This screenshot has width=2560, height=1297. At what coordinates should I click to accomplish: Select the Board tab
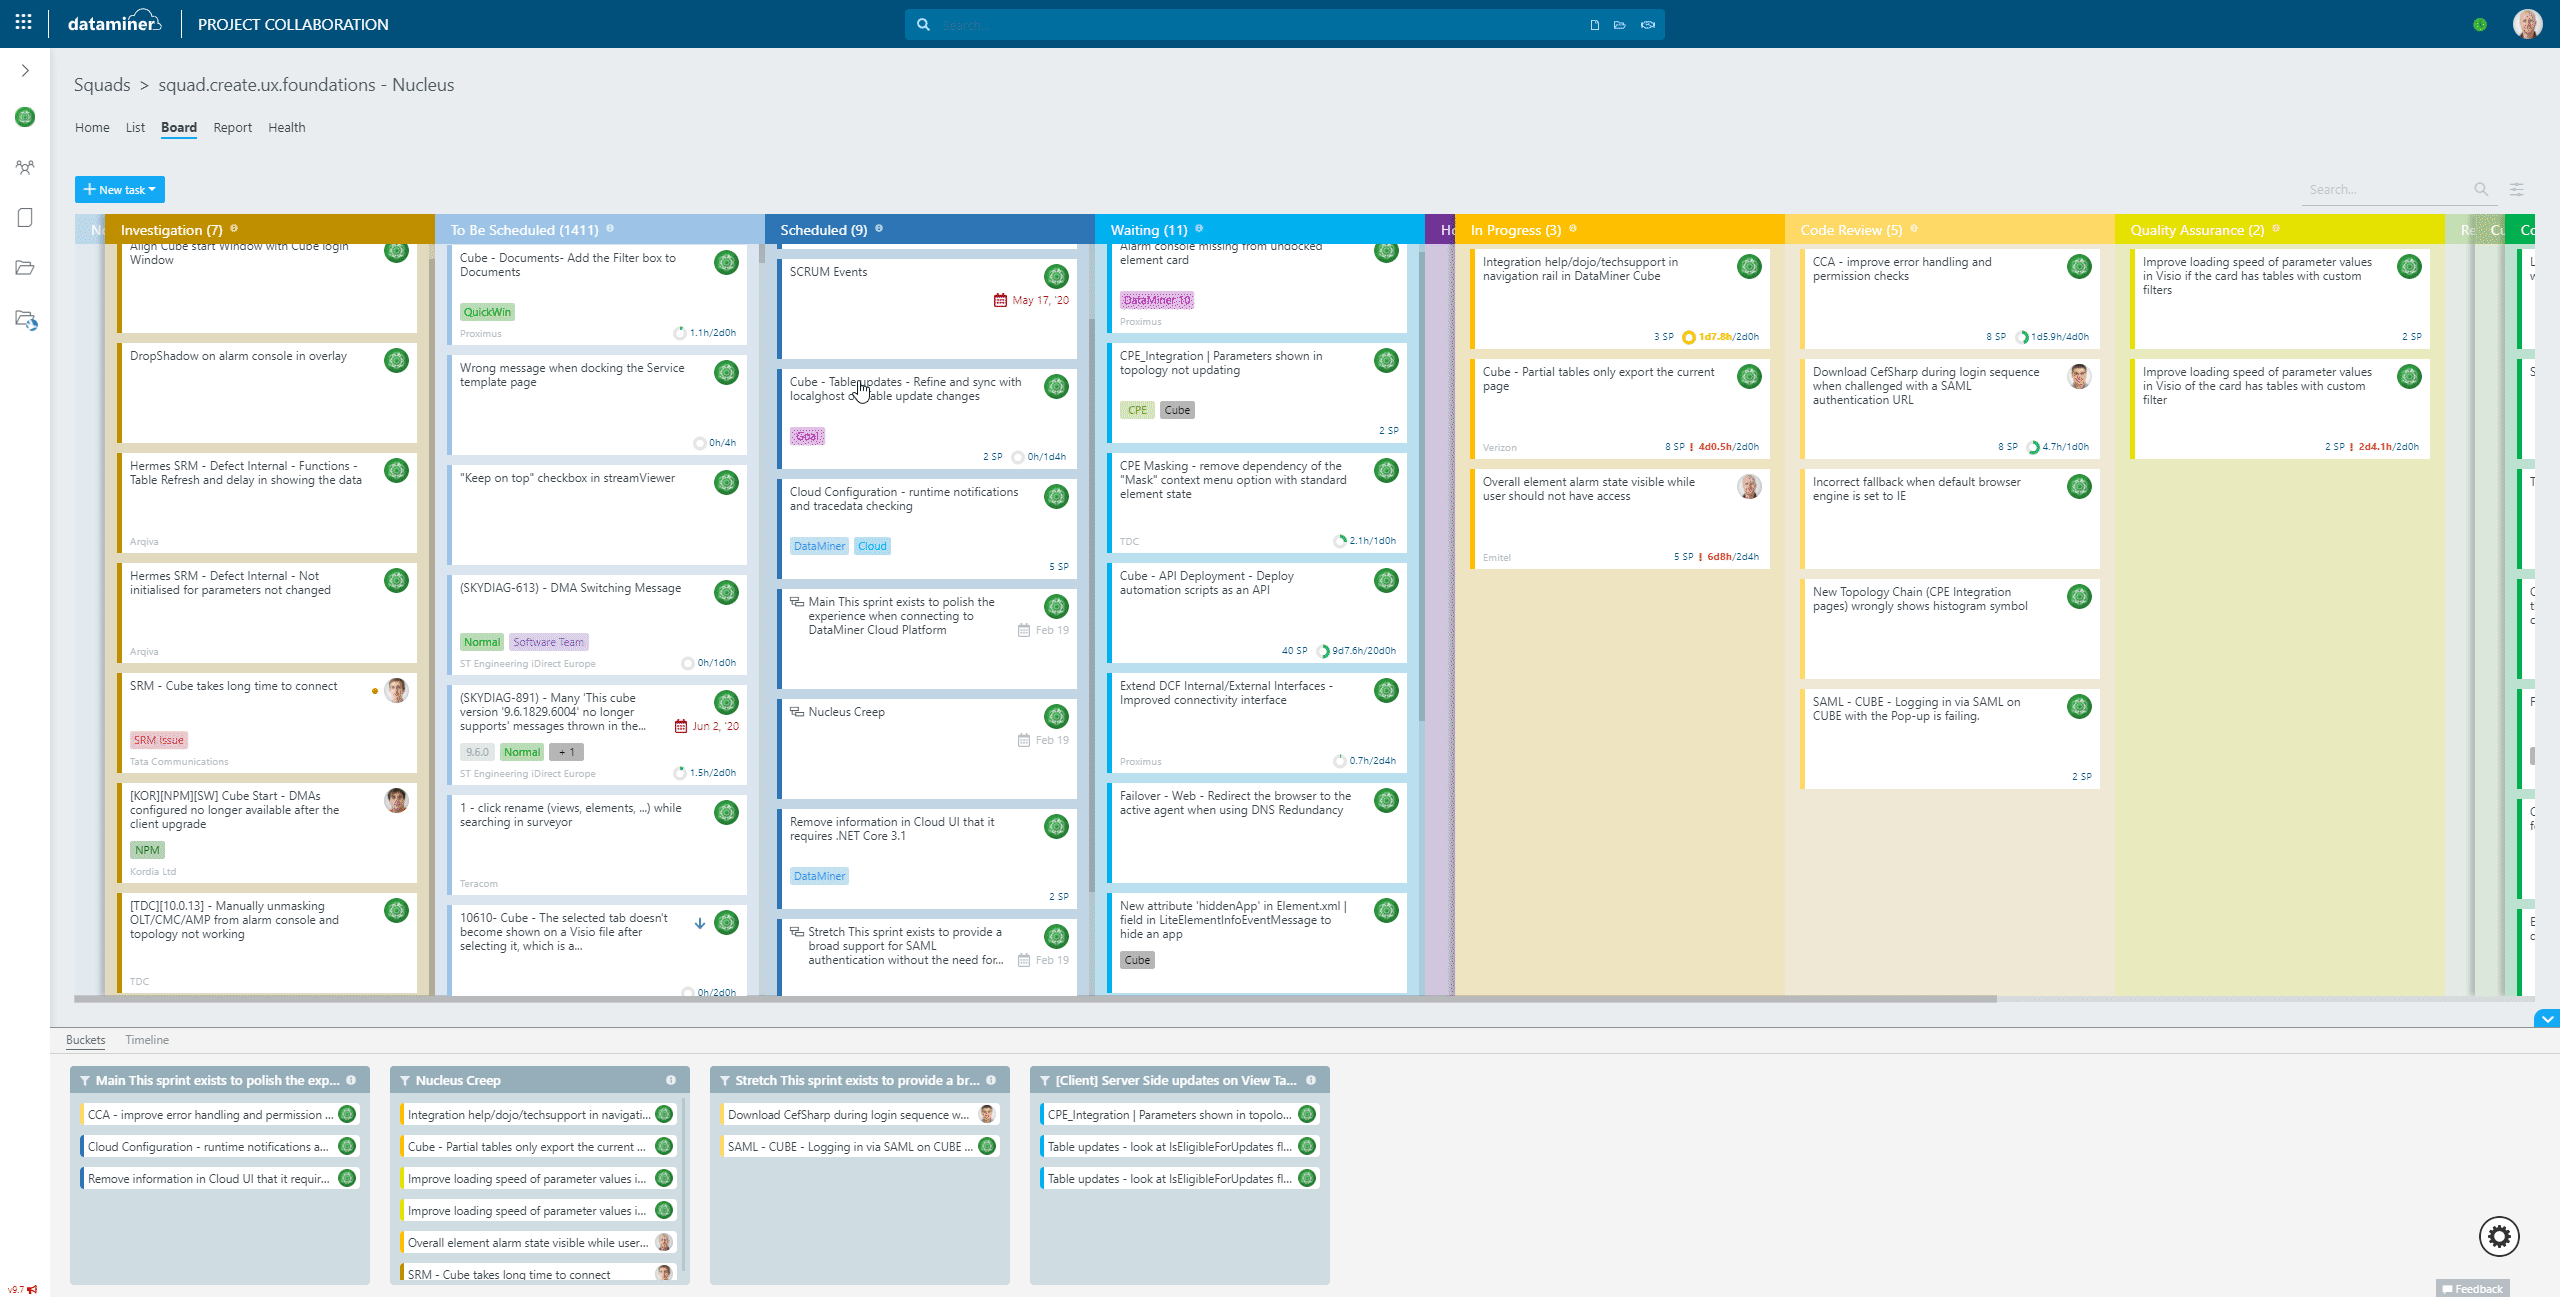click(x=179, y=127)
